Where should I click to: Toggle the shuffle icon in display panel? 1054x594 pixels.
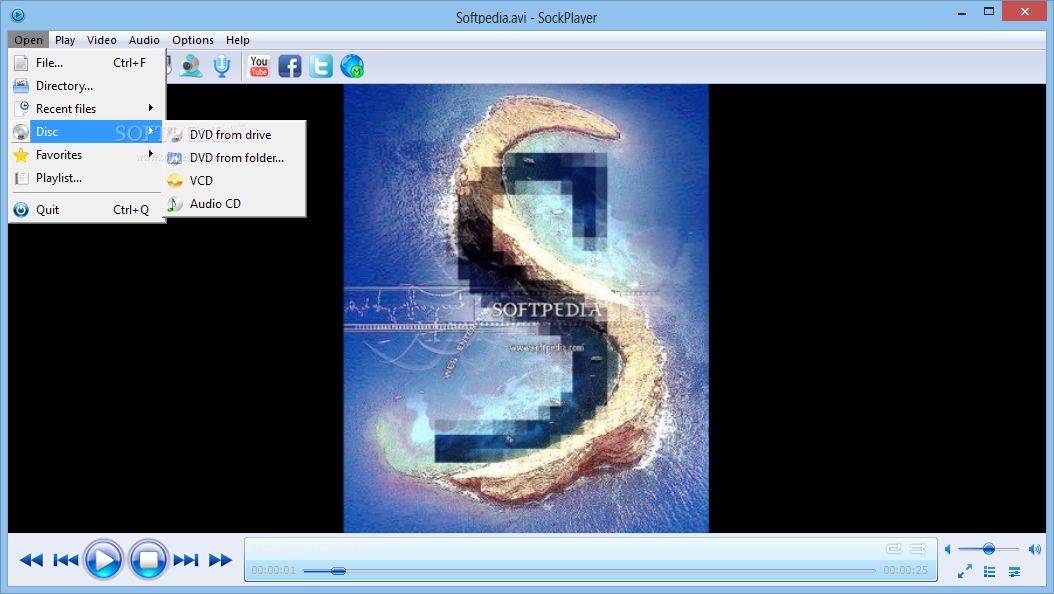click(x=918, y=549)
